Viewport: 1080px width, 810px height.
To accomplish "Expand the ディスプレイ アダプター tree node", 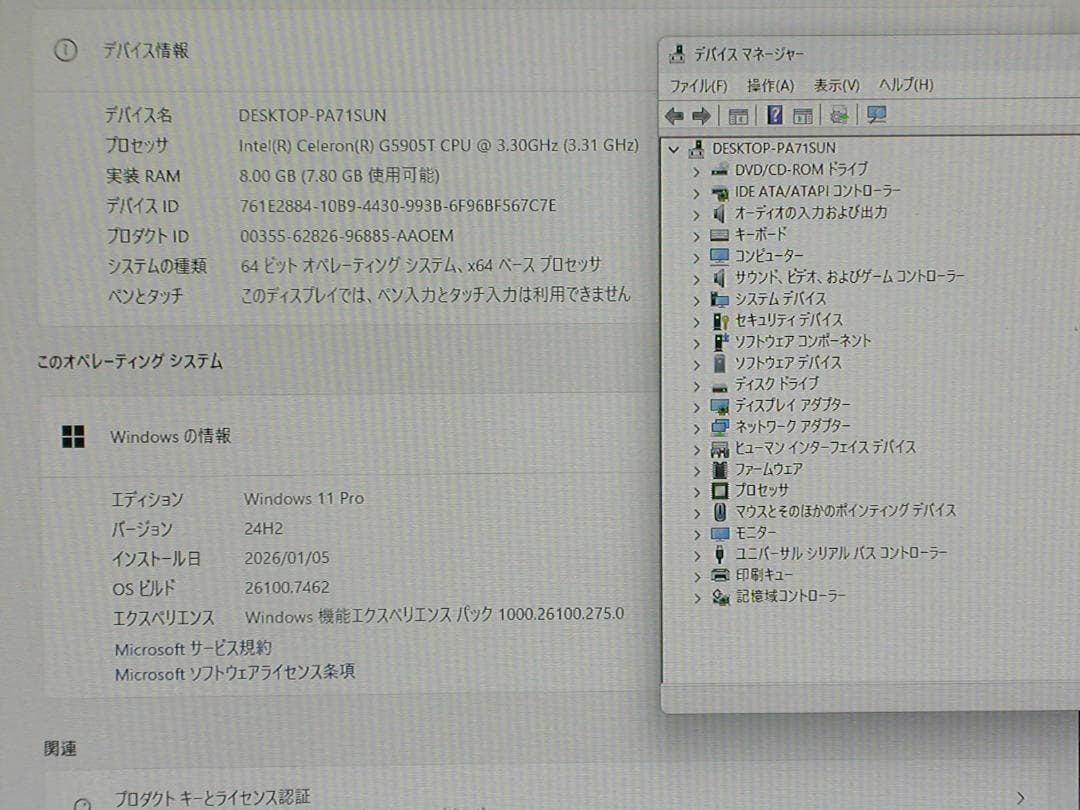I will click(697, 405).
